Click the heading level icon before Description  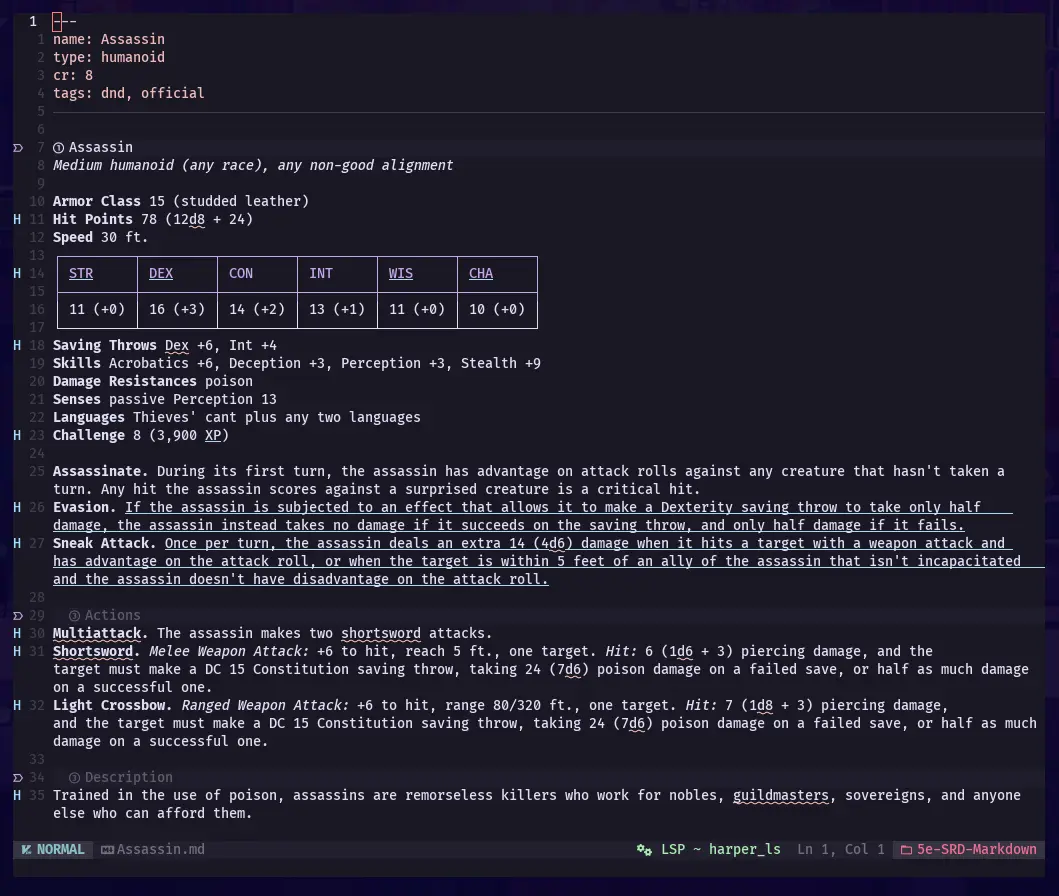[74, 777]
